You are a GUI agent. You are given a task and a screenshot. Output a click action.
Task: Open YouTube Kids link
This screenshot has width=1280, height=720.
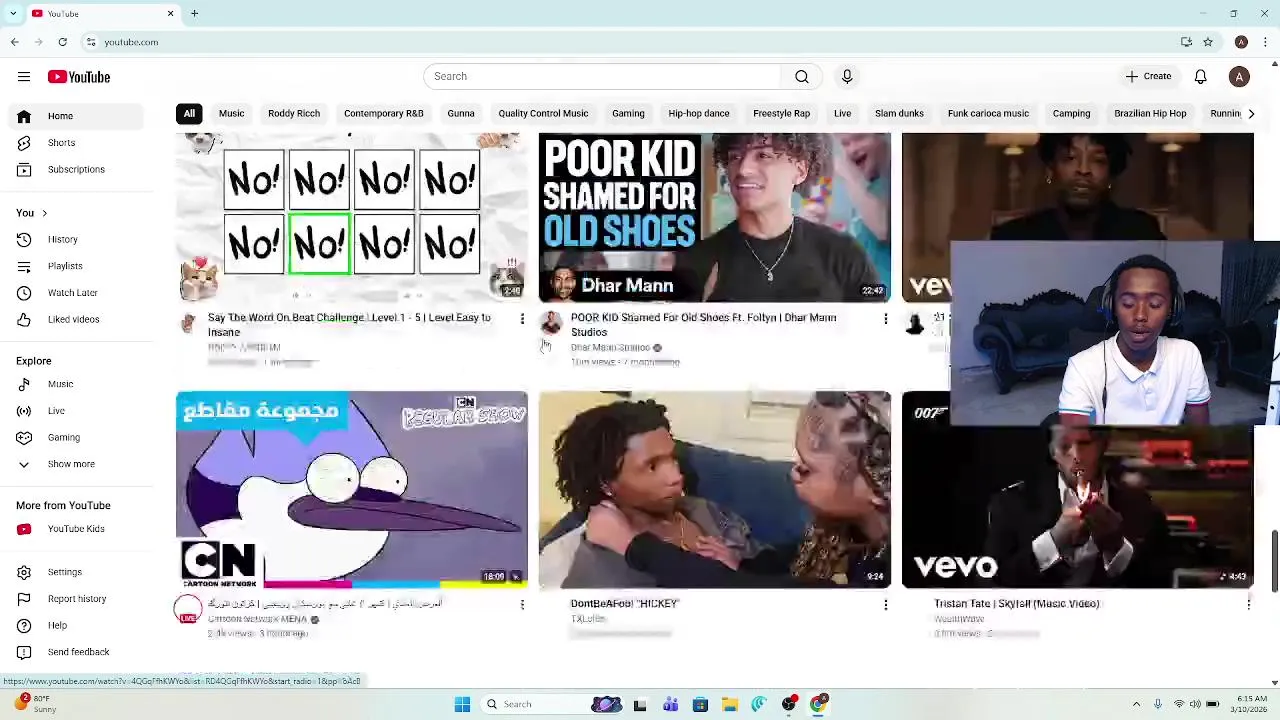pyautogui.click(x=78, y=529)
